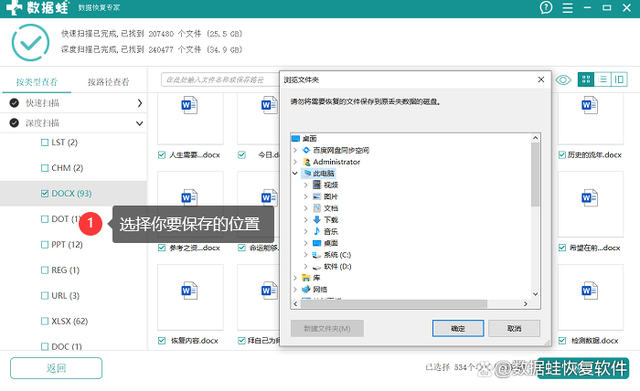
Task: Click the folder tree scroll-up arrow
Action: [x=536, y=138]
